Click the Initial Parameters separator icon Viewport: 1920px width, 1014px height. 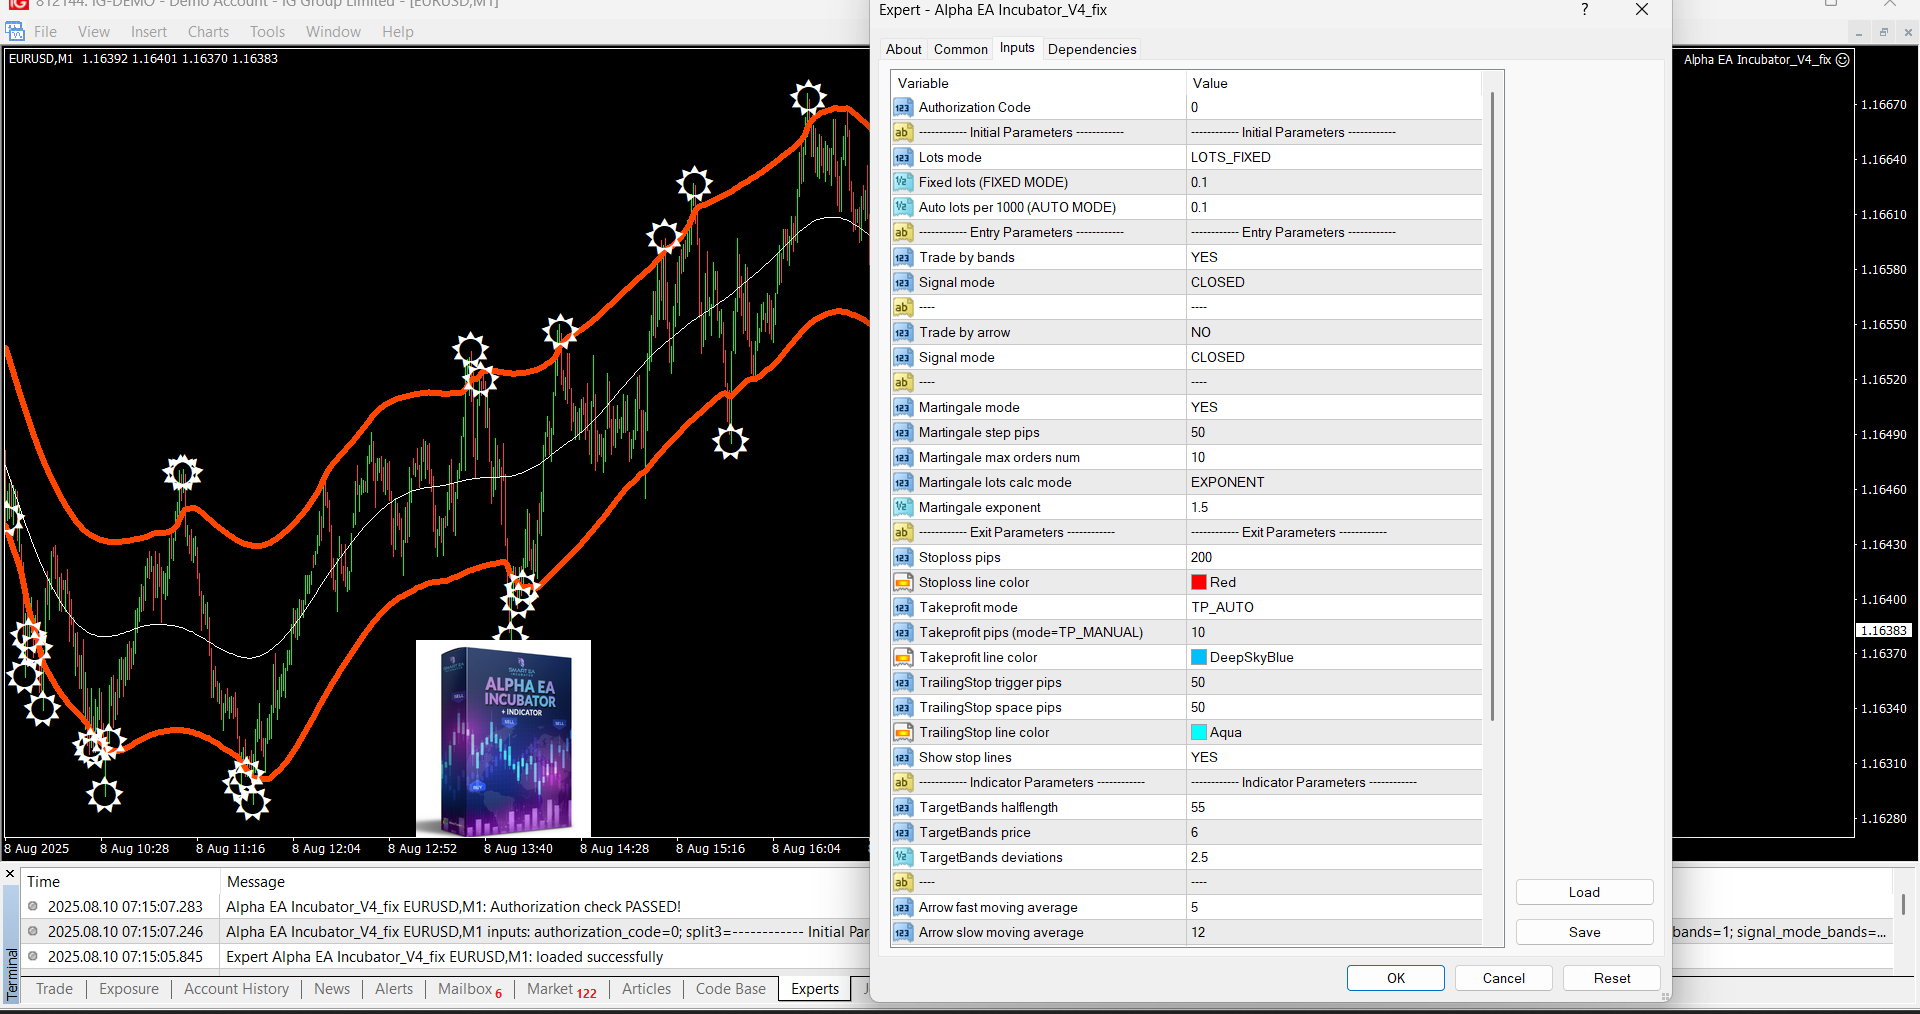[x=902, y=133]
